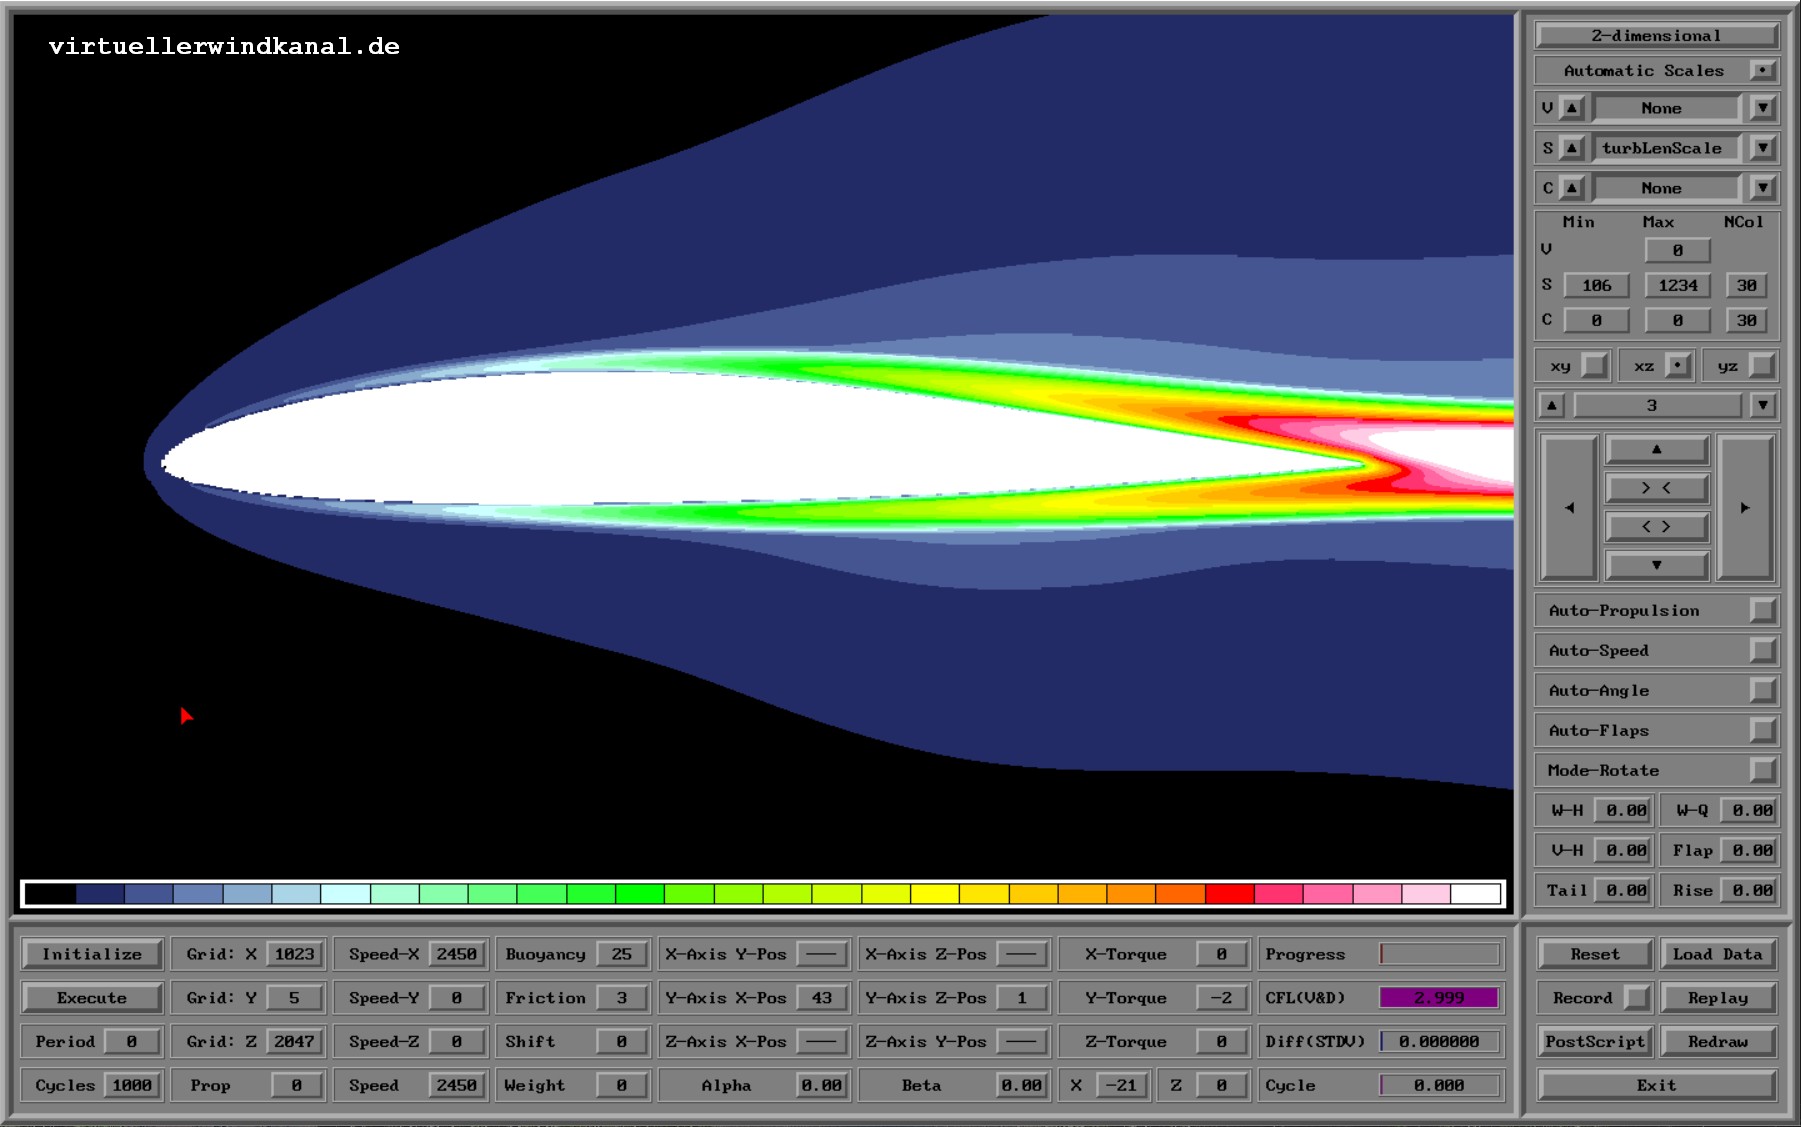
Task: Click the 2-dimensional mode button
Action: pos(1656,35)
